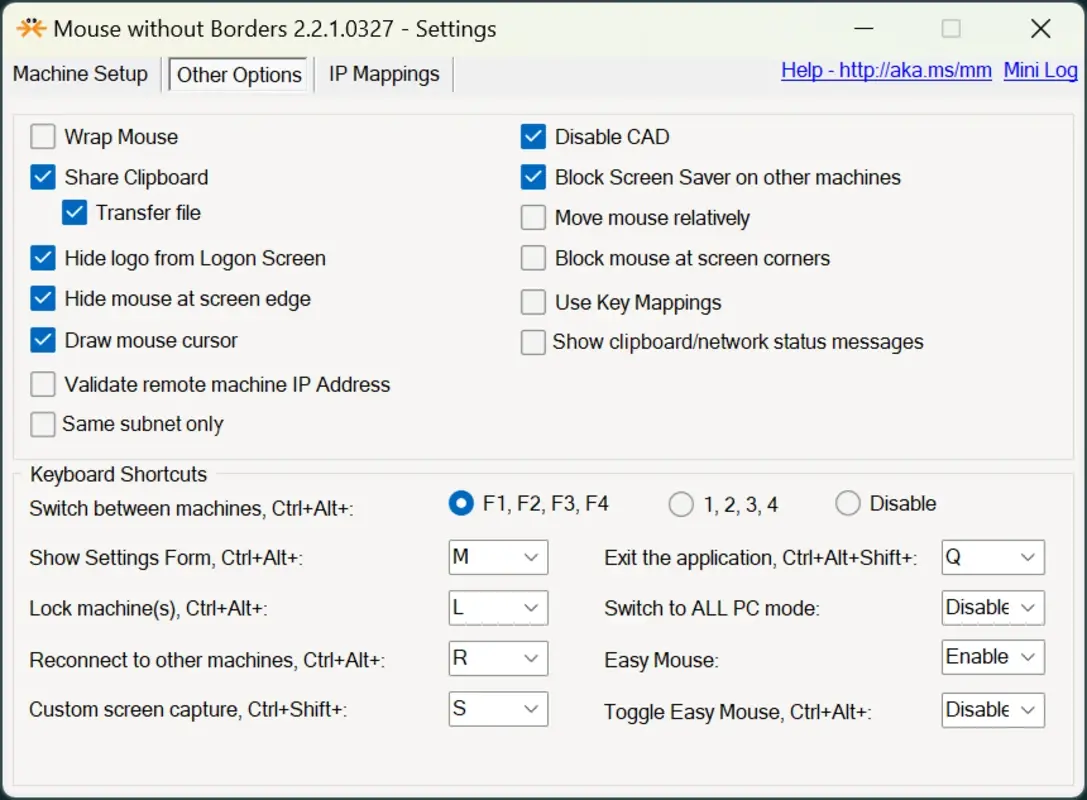Open the Help aka.ms/mm link
This screenshot has width=1087, height=800.
coord(885,70)
